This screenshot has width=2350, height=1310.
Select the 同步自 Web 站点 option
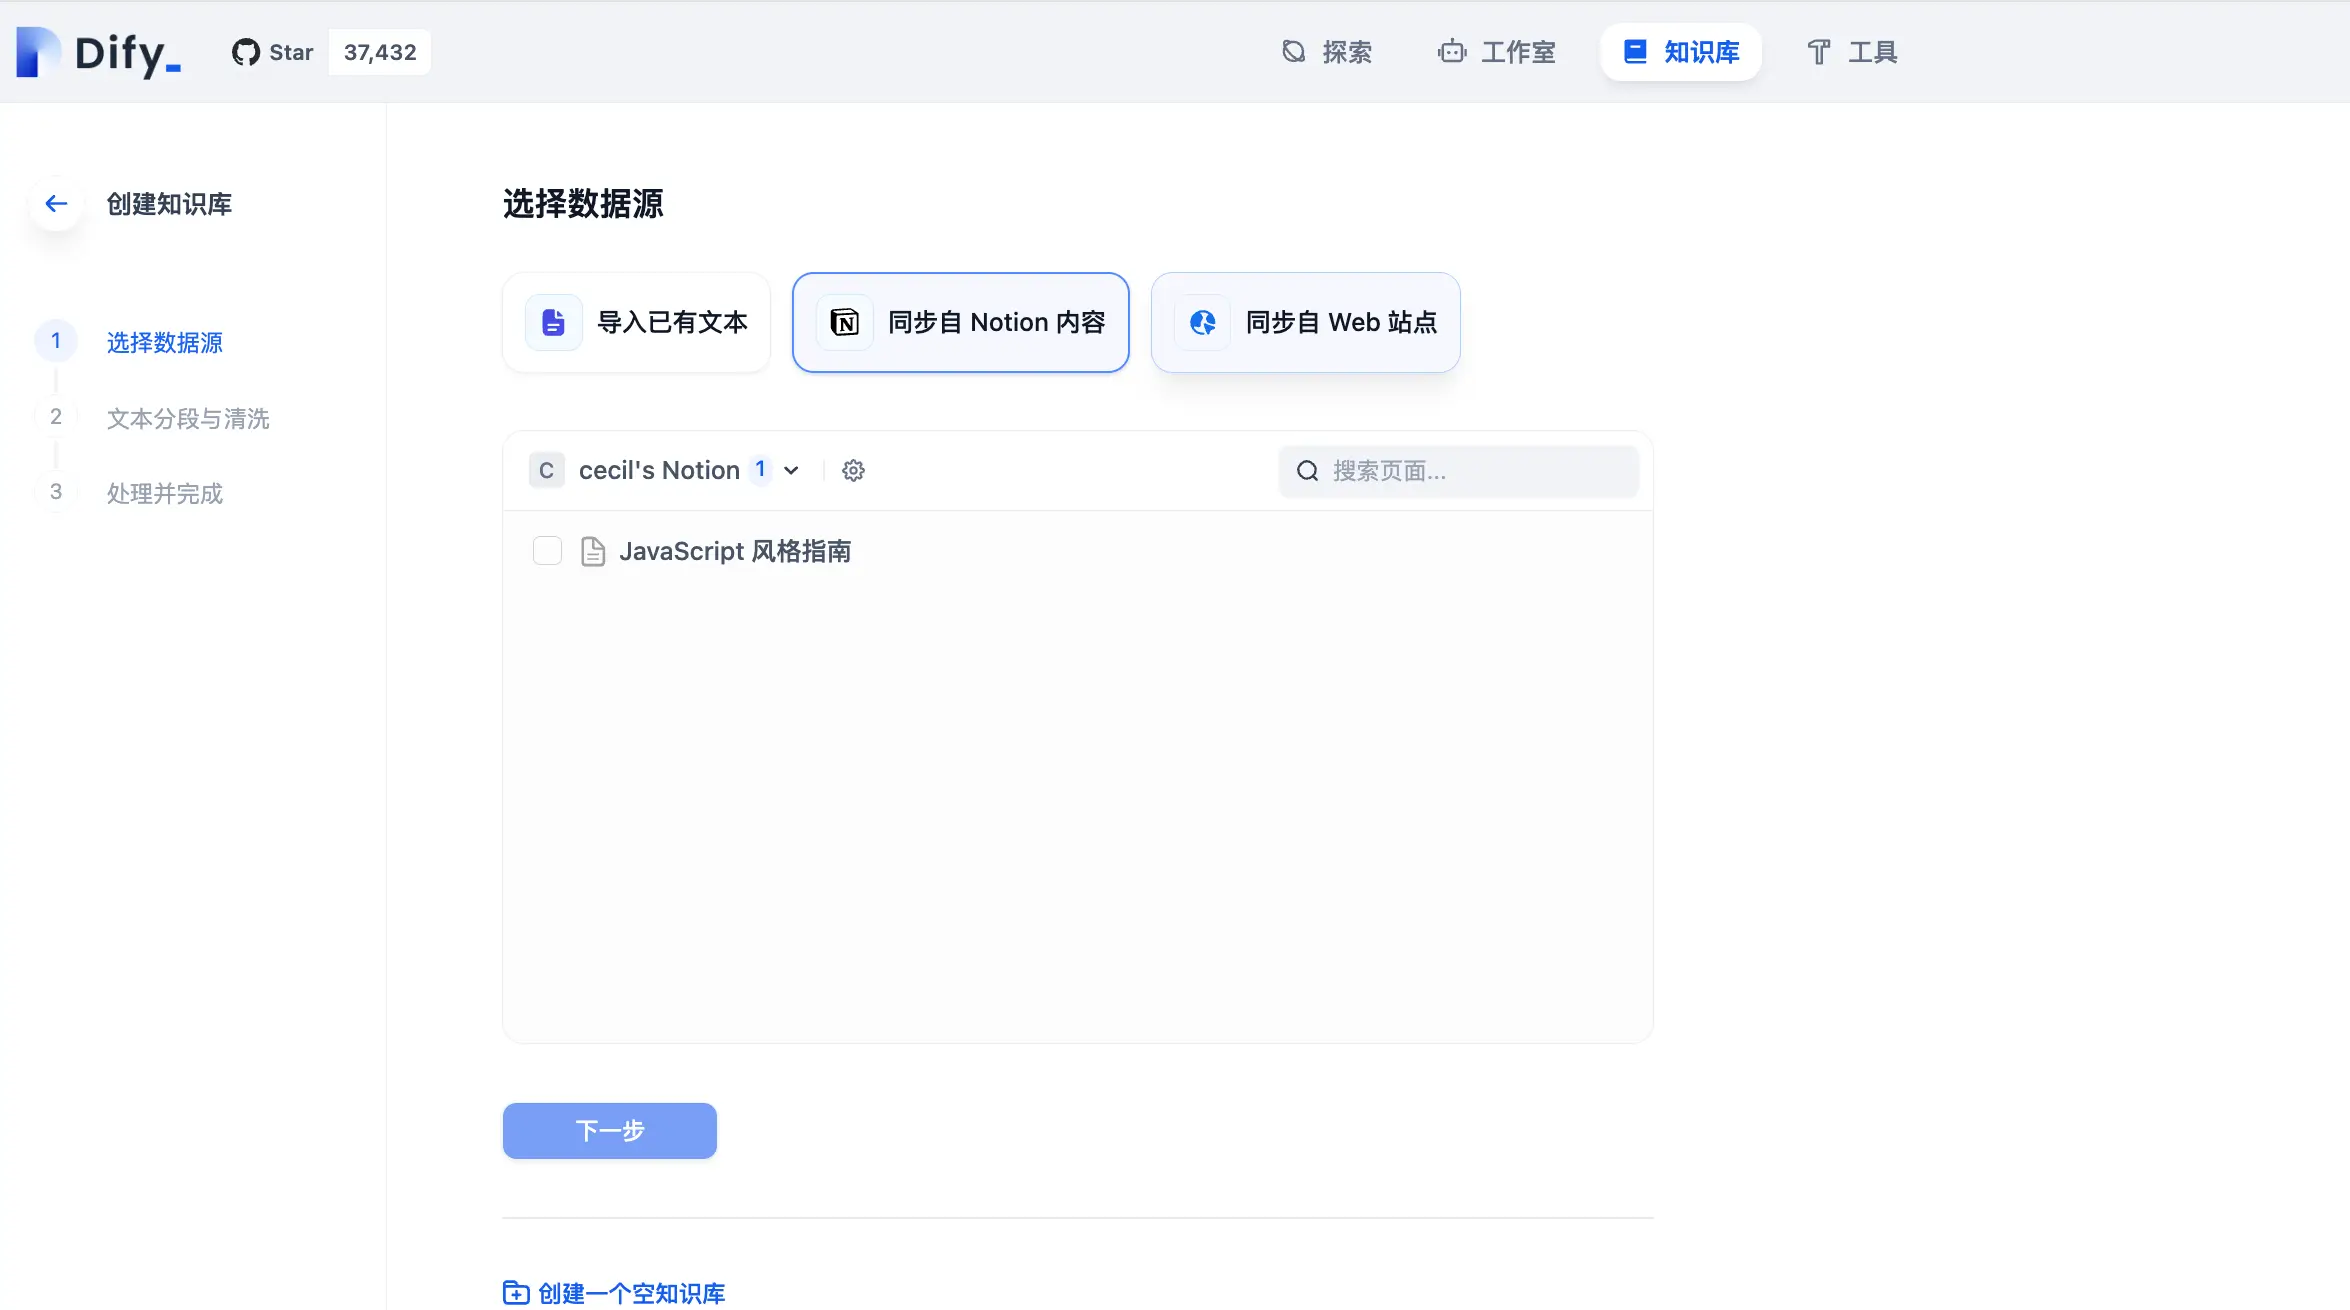(x=1305, y=322)
